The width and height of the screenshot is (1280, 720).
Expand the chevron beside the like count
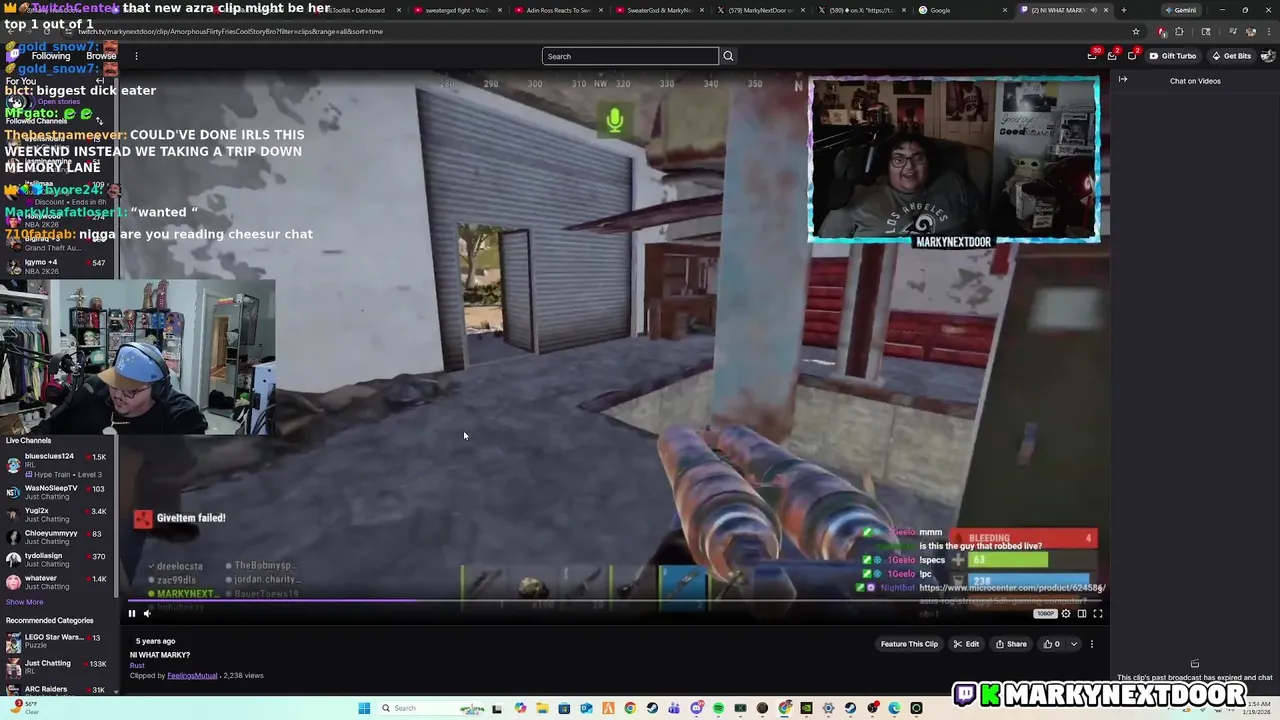[1074, 644]
